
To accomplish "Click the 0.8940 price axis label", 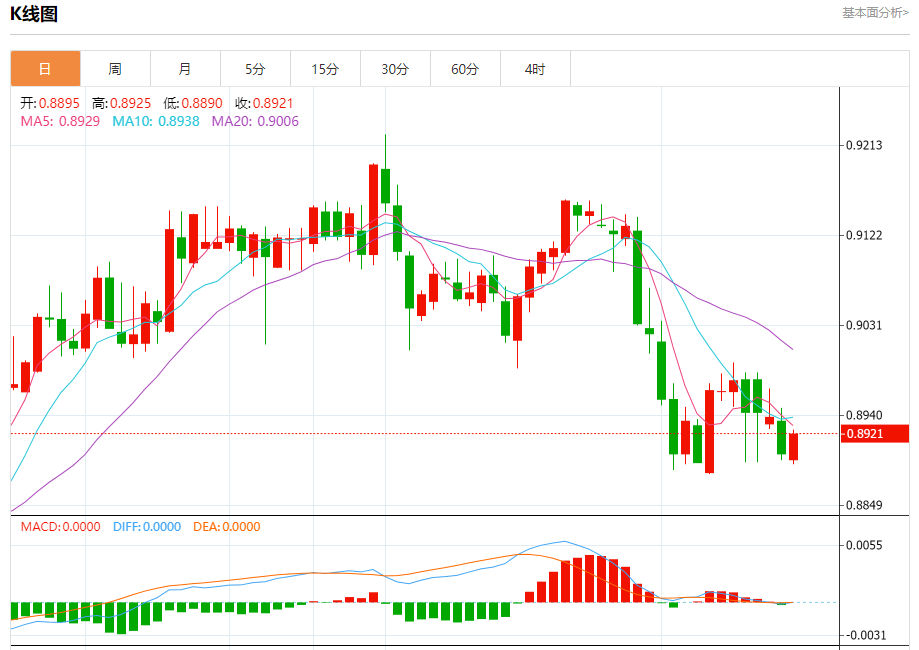I will (x=864, y=416).
